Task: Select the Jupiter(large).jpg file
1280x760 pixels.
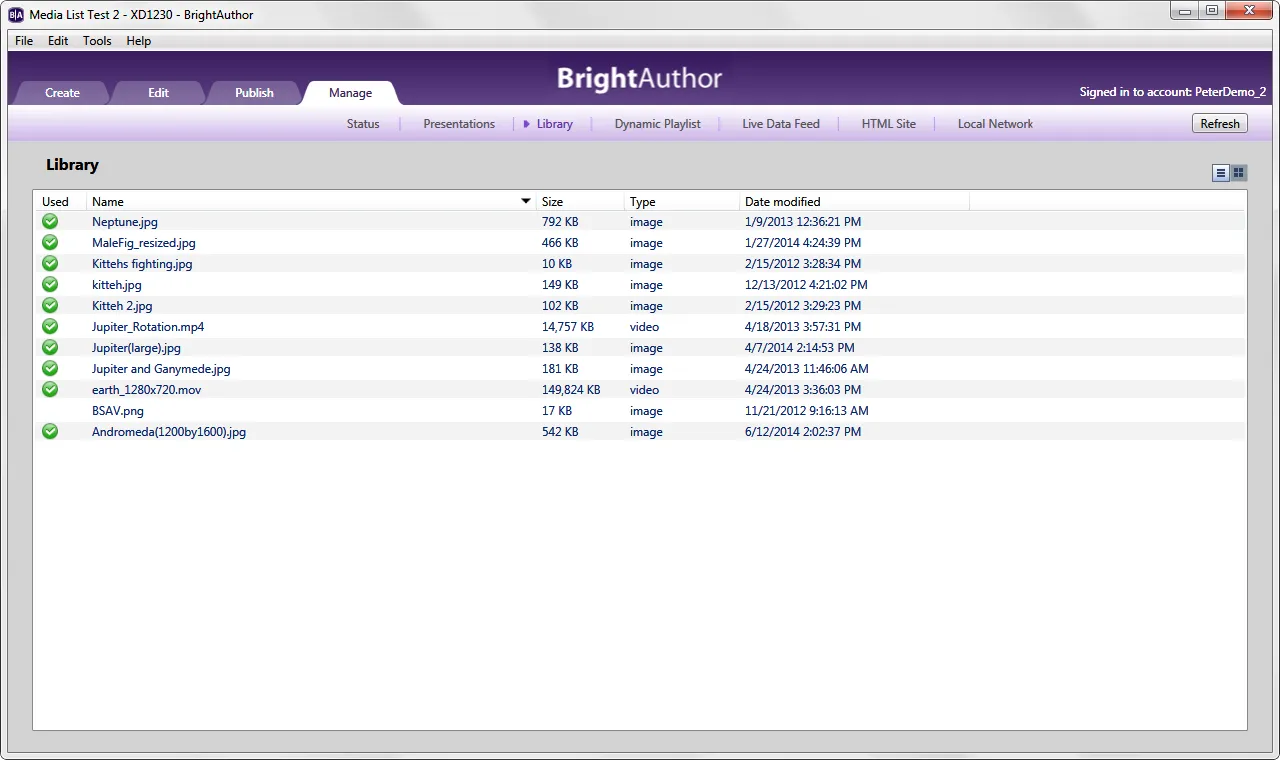Action: click(136, 348)
